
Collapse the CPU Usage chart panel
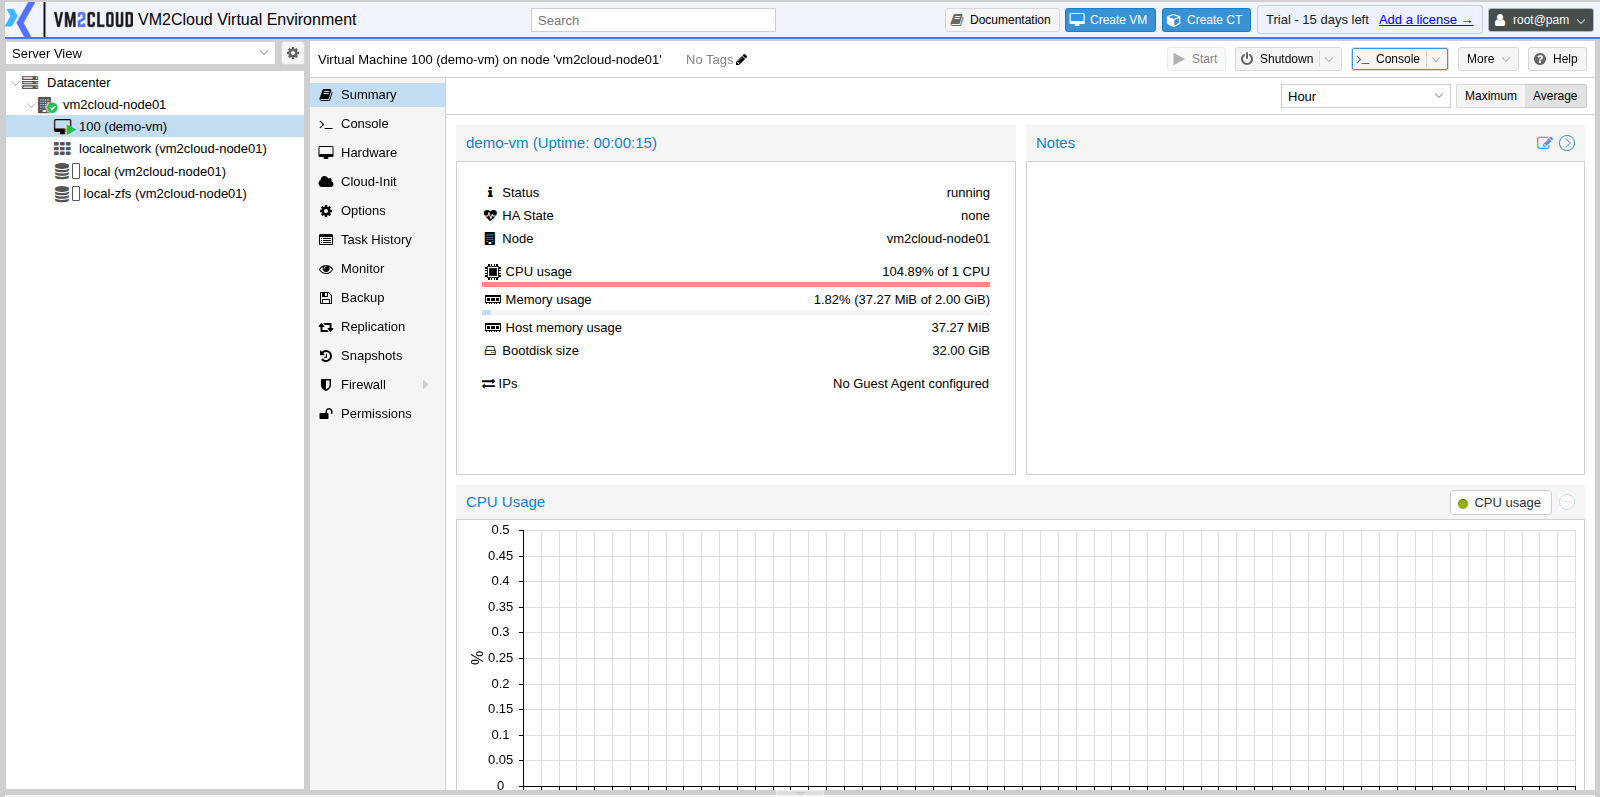[1567, 502]
